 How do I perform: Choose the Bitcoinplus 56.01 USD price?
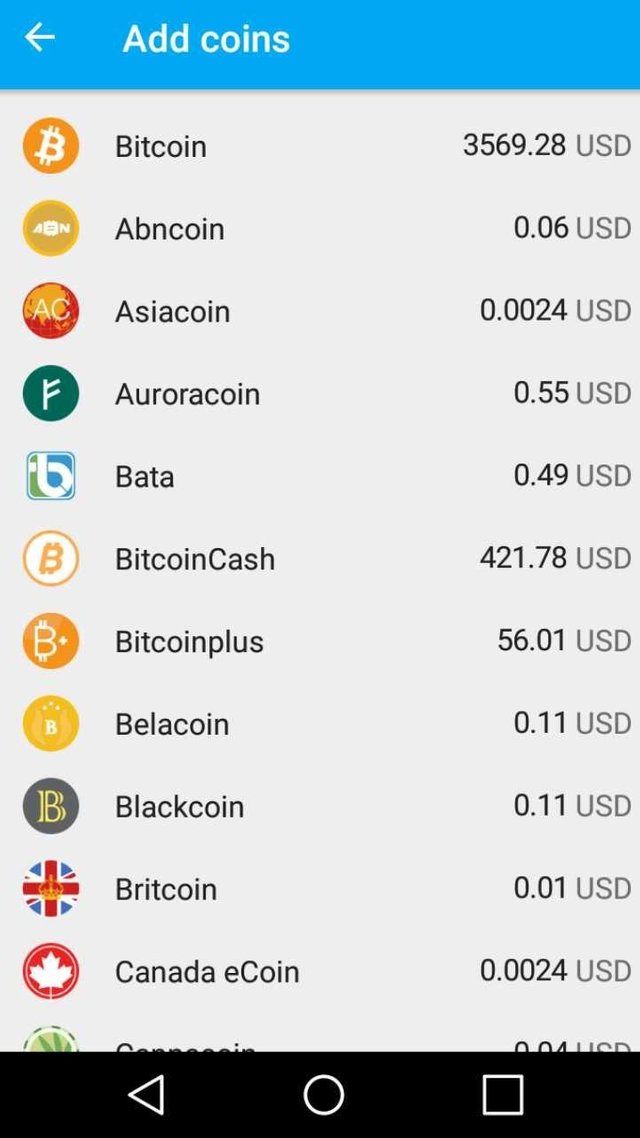pyautogui.click(x=563, y=640)
